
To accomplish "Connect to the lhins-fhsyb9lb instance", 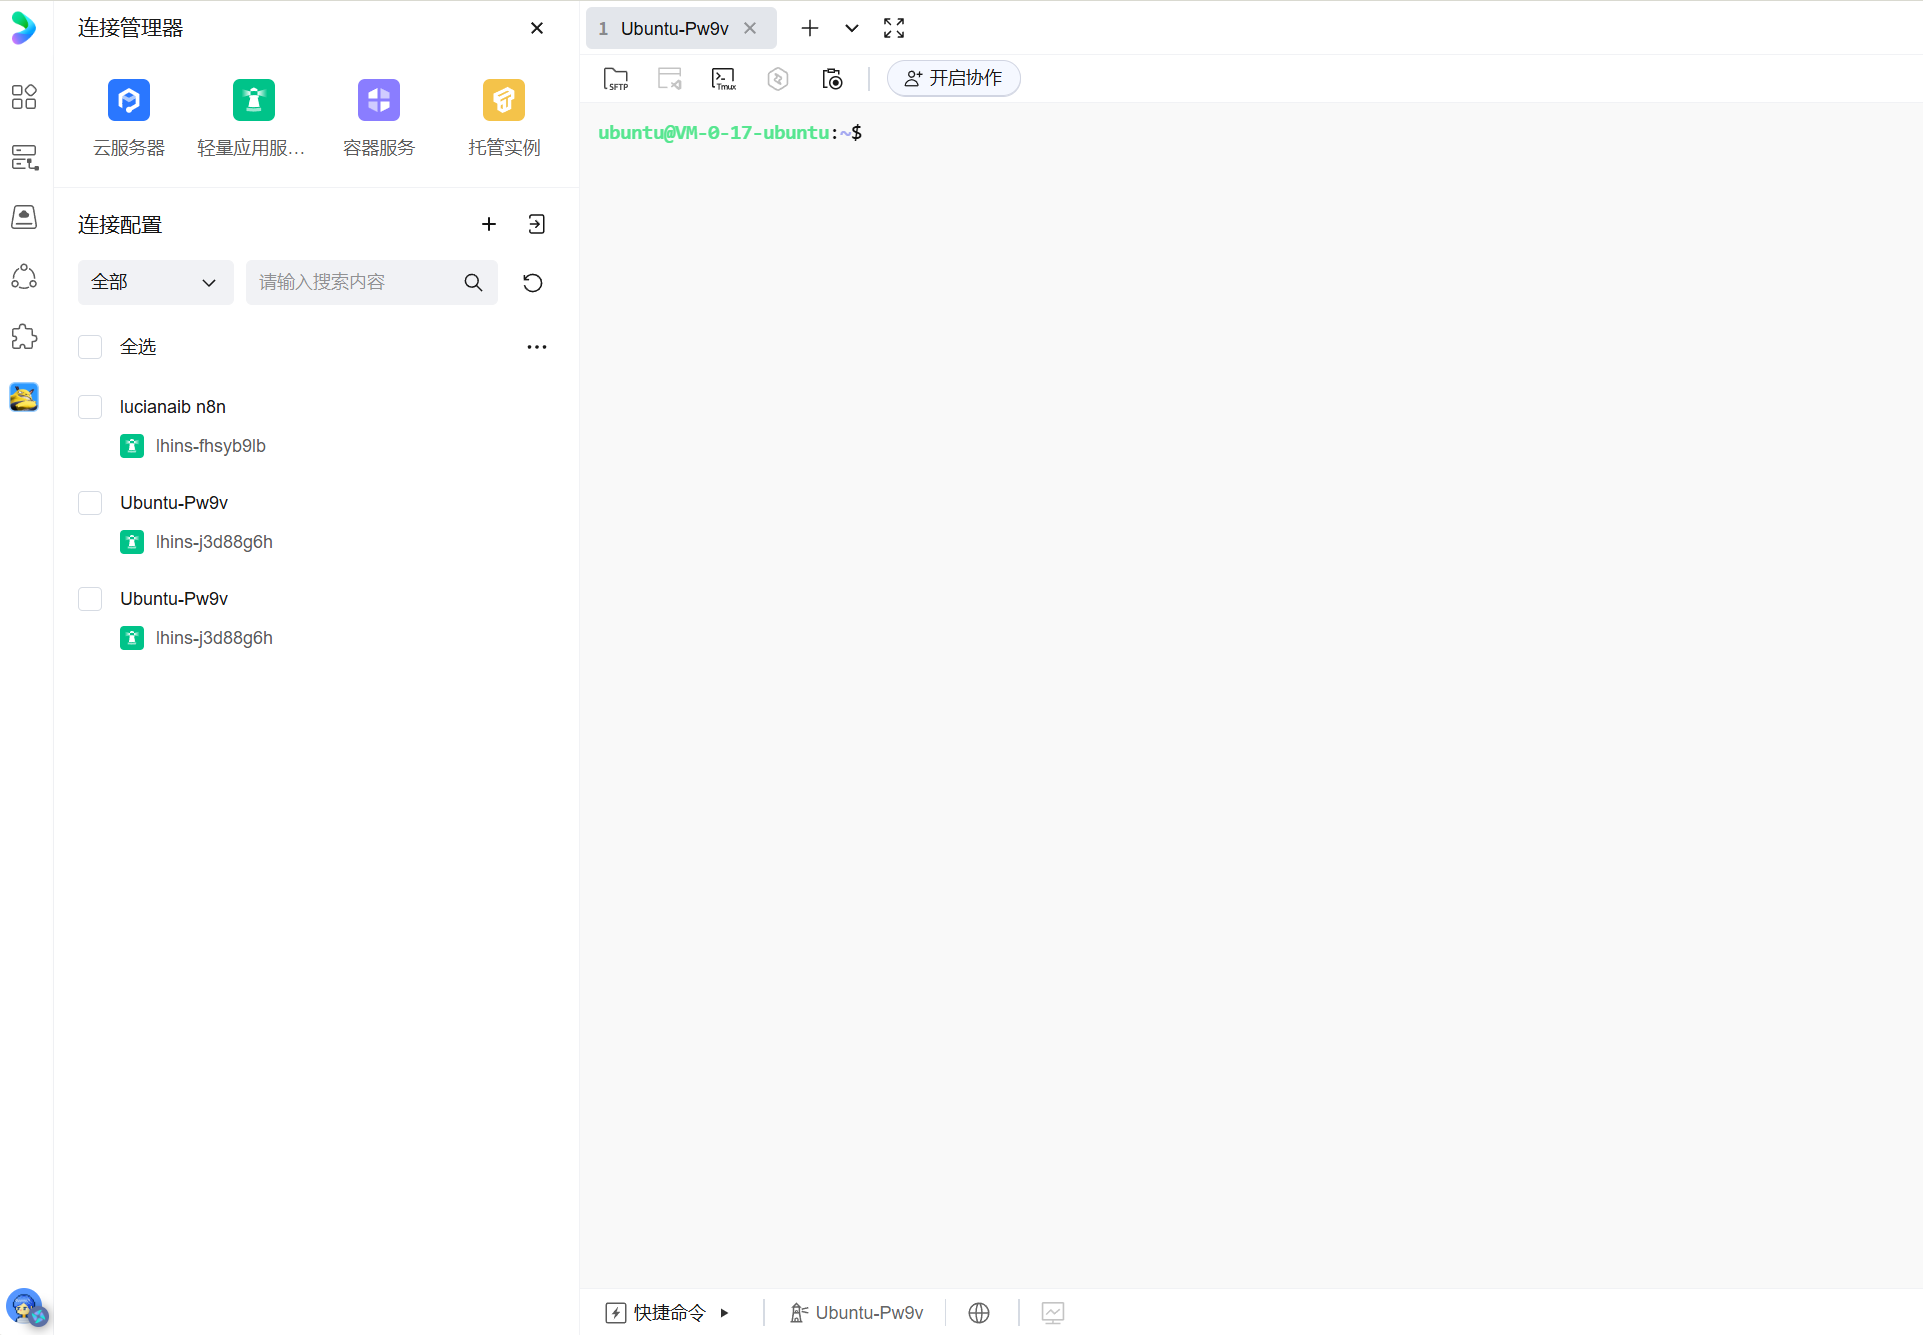I will point(210,445).
